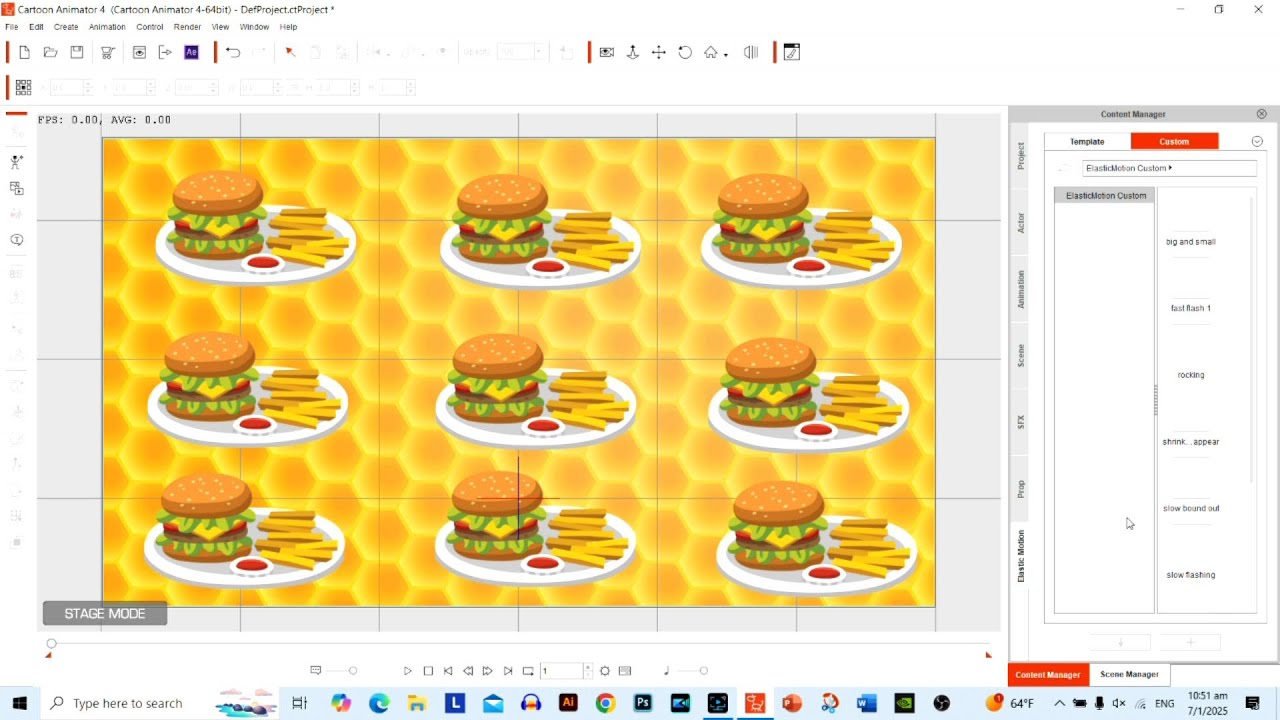Play the animation
1280x720 pixels.
pos(408,671)
